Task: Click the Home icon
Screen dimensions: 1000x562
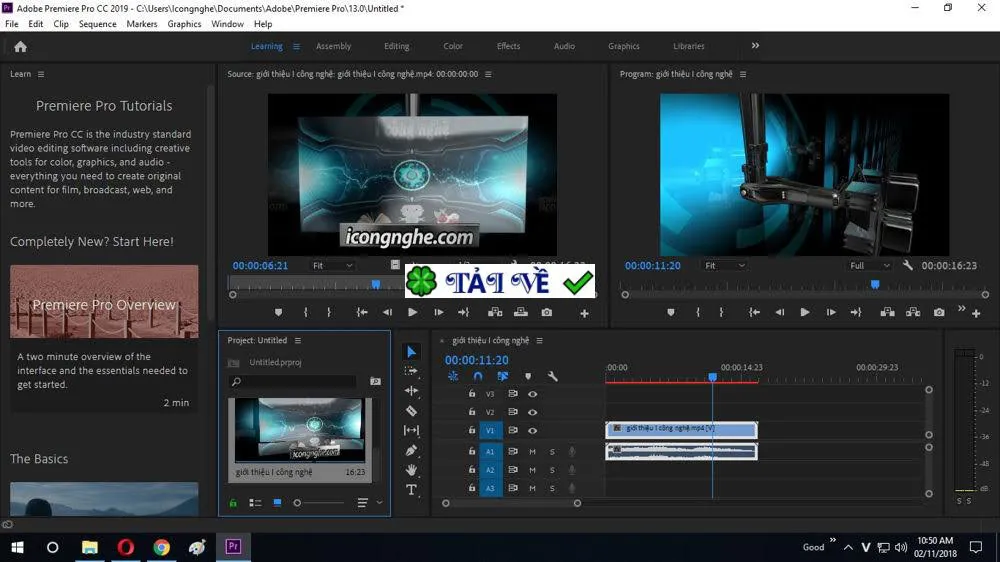Action: (x=20, y=47)
